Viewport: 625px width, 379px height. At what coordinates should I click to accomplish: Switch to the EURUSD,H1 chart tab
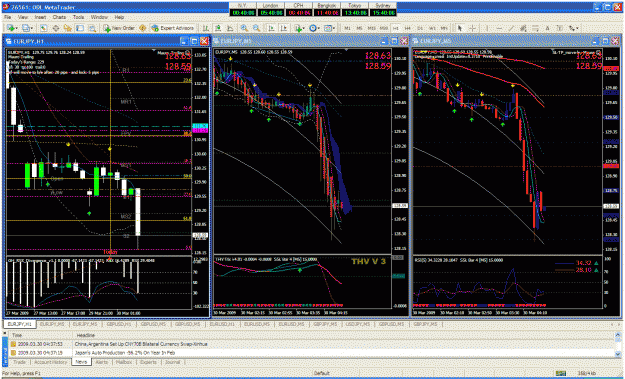(x=222, y=324)
